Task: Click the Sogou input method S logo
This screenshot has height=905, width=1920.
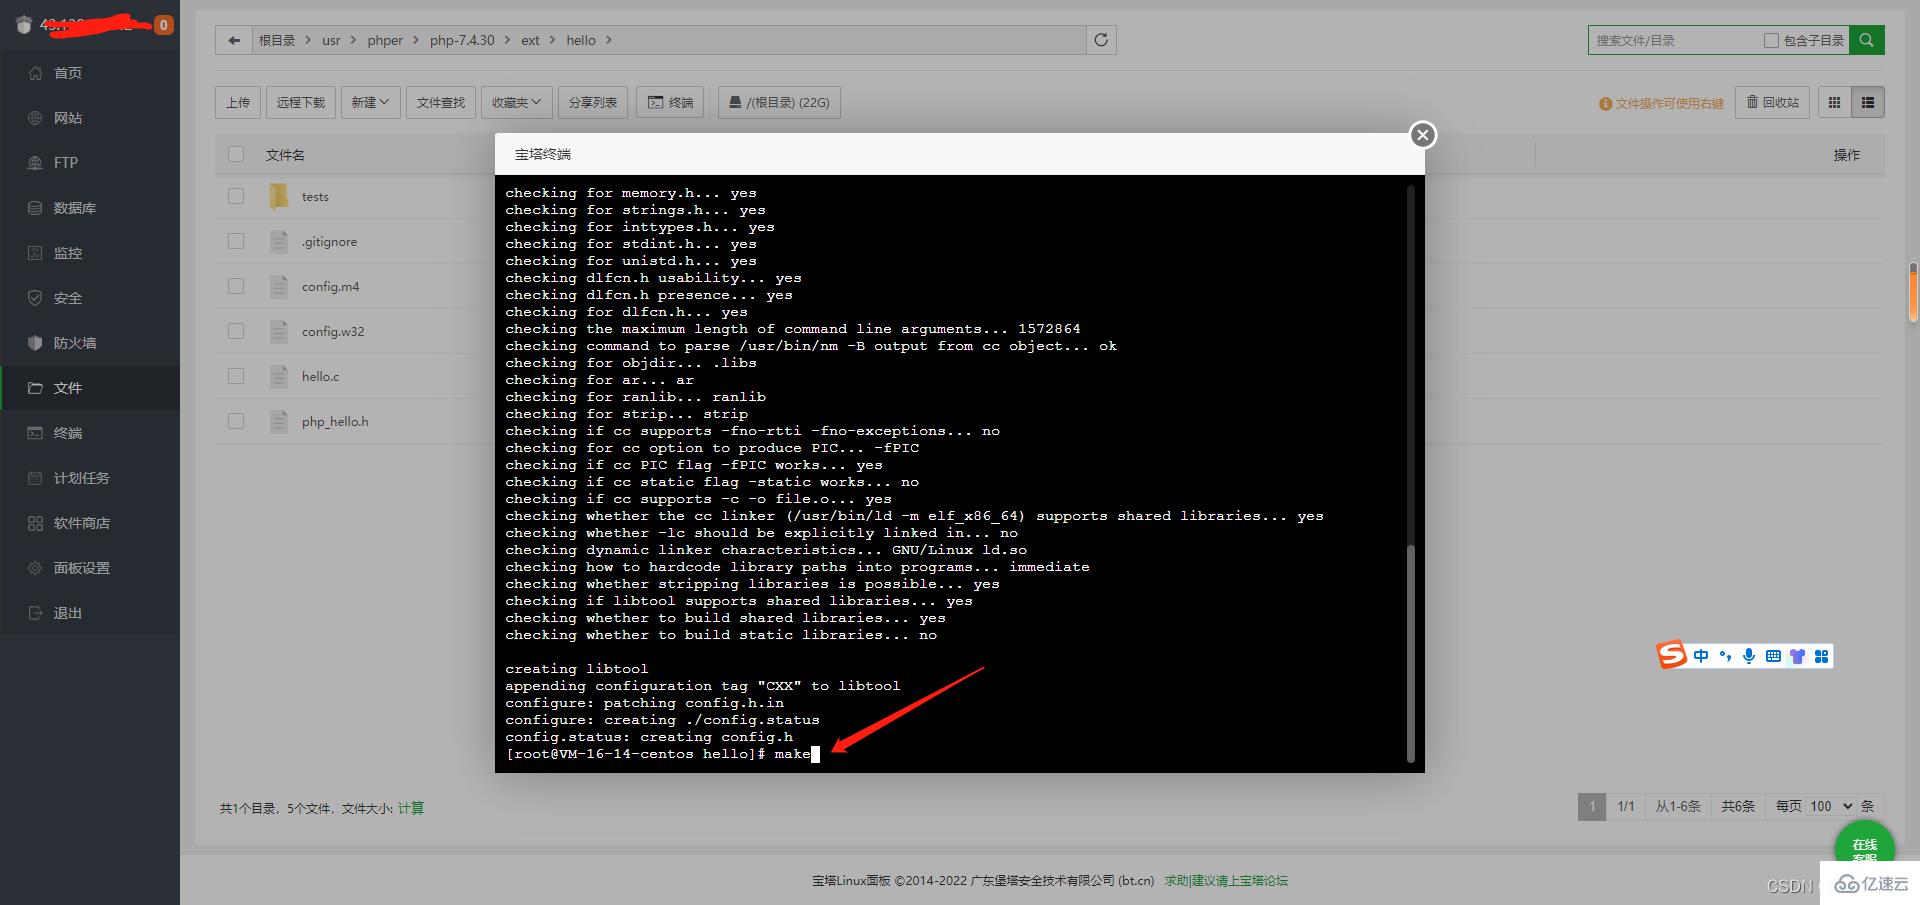Action: 1672,655
